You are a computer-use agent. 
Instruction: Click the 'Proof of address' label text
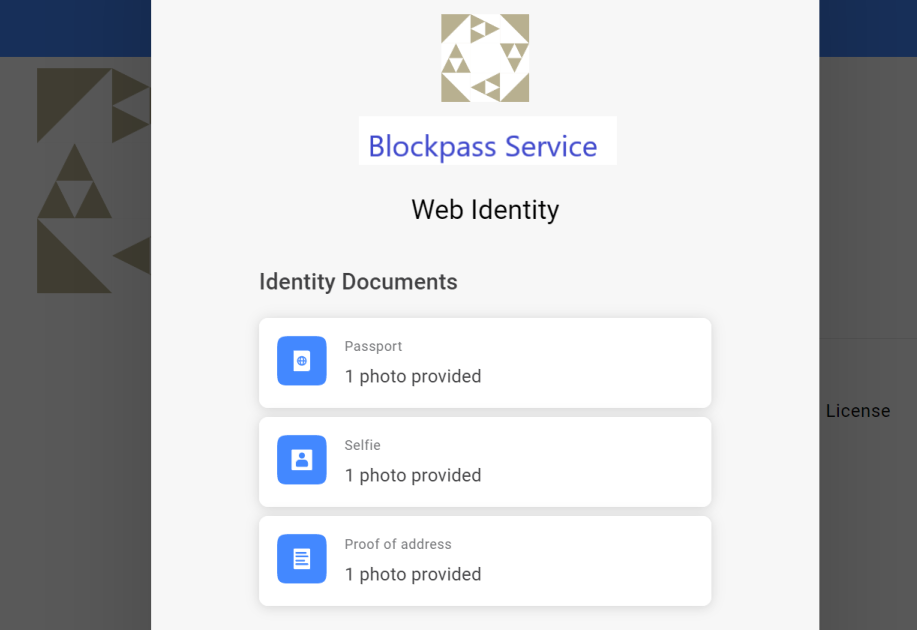coord(398,544)
